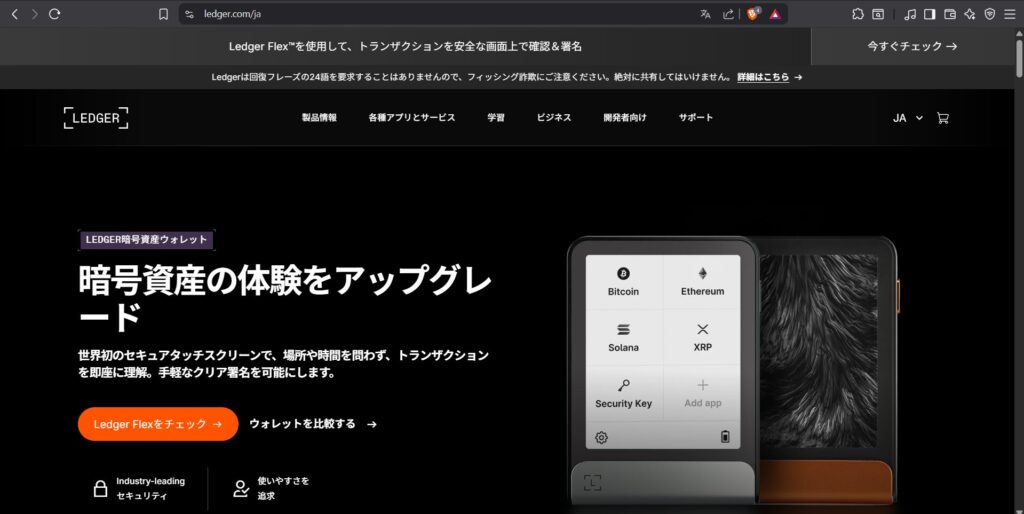
Task: Open the Brave VPN shield icon
Action: pyautogui.click(x=990, y=14)
